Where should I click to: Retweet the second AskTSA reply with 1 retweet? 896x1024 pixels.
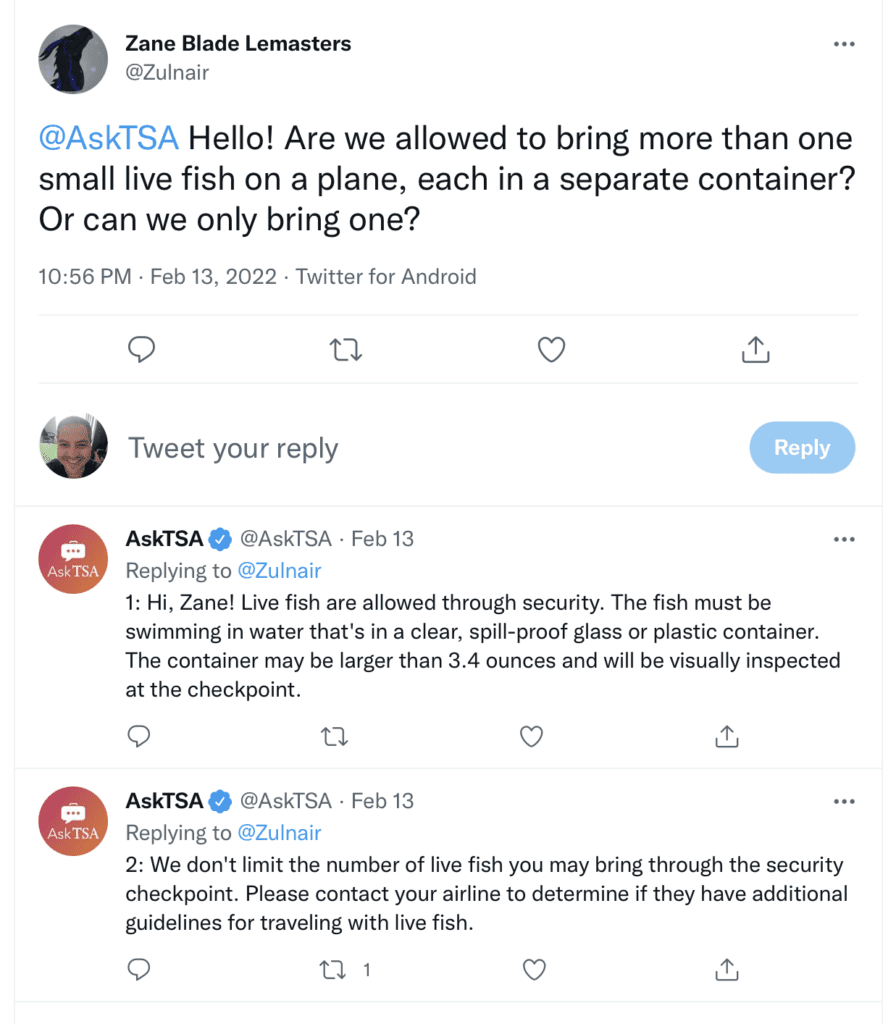333,970
